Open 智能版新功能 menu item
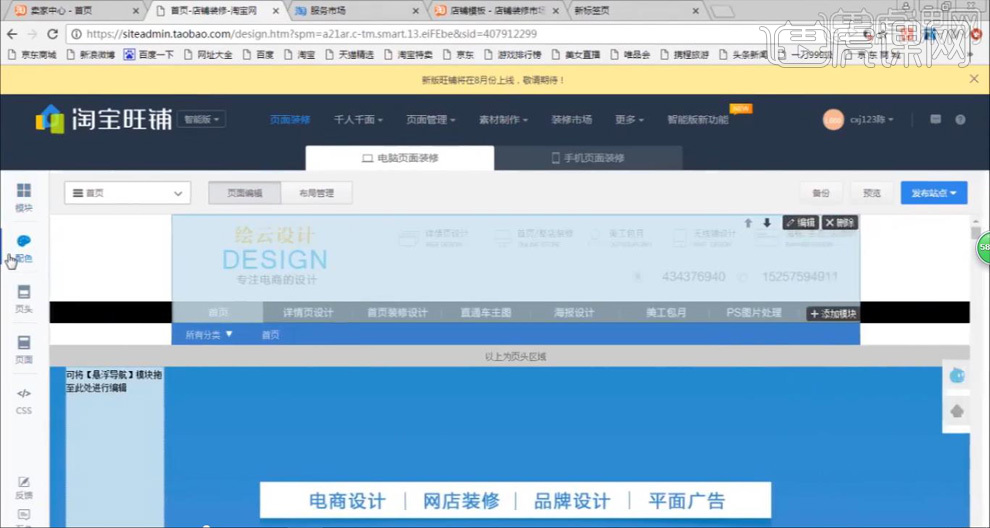This screenshot has height=528, width=990. [698, 119]
